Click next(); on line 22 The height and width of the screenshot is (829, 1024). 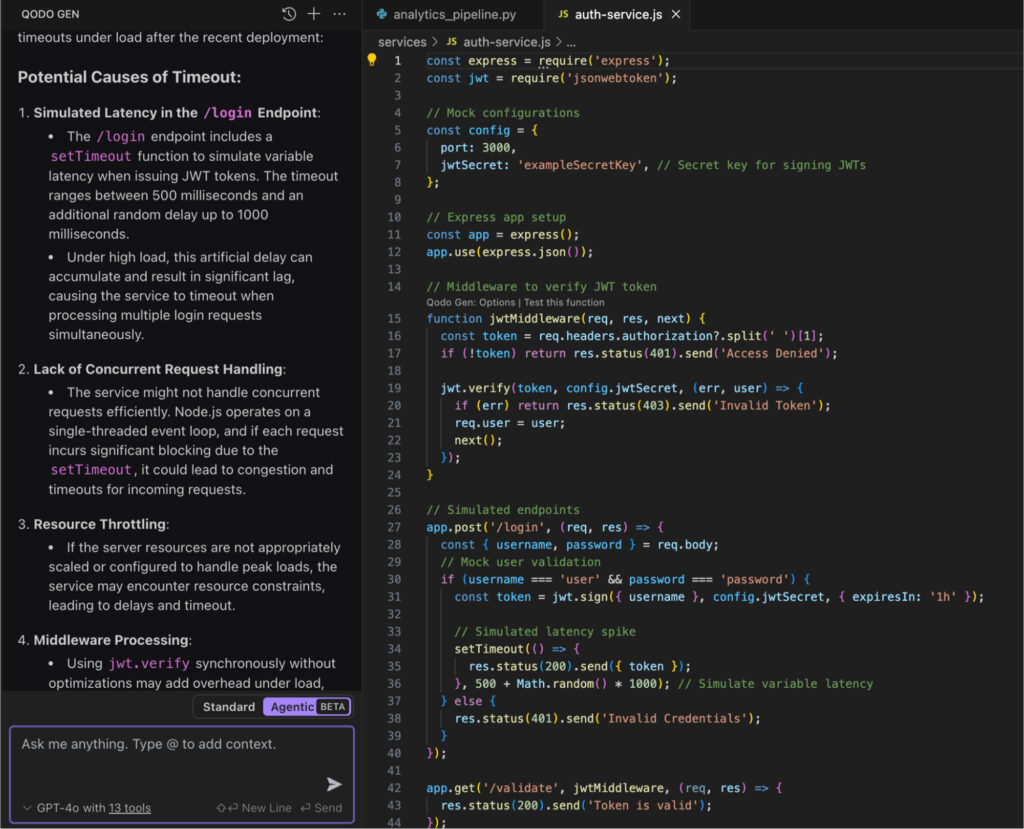479,440
